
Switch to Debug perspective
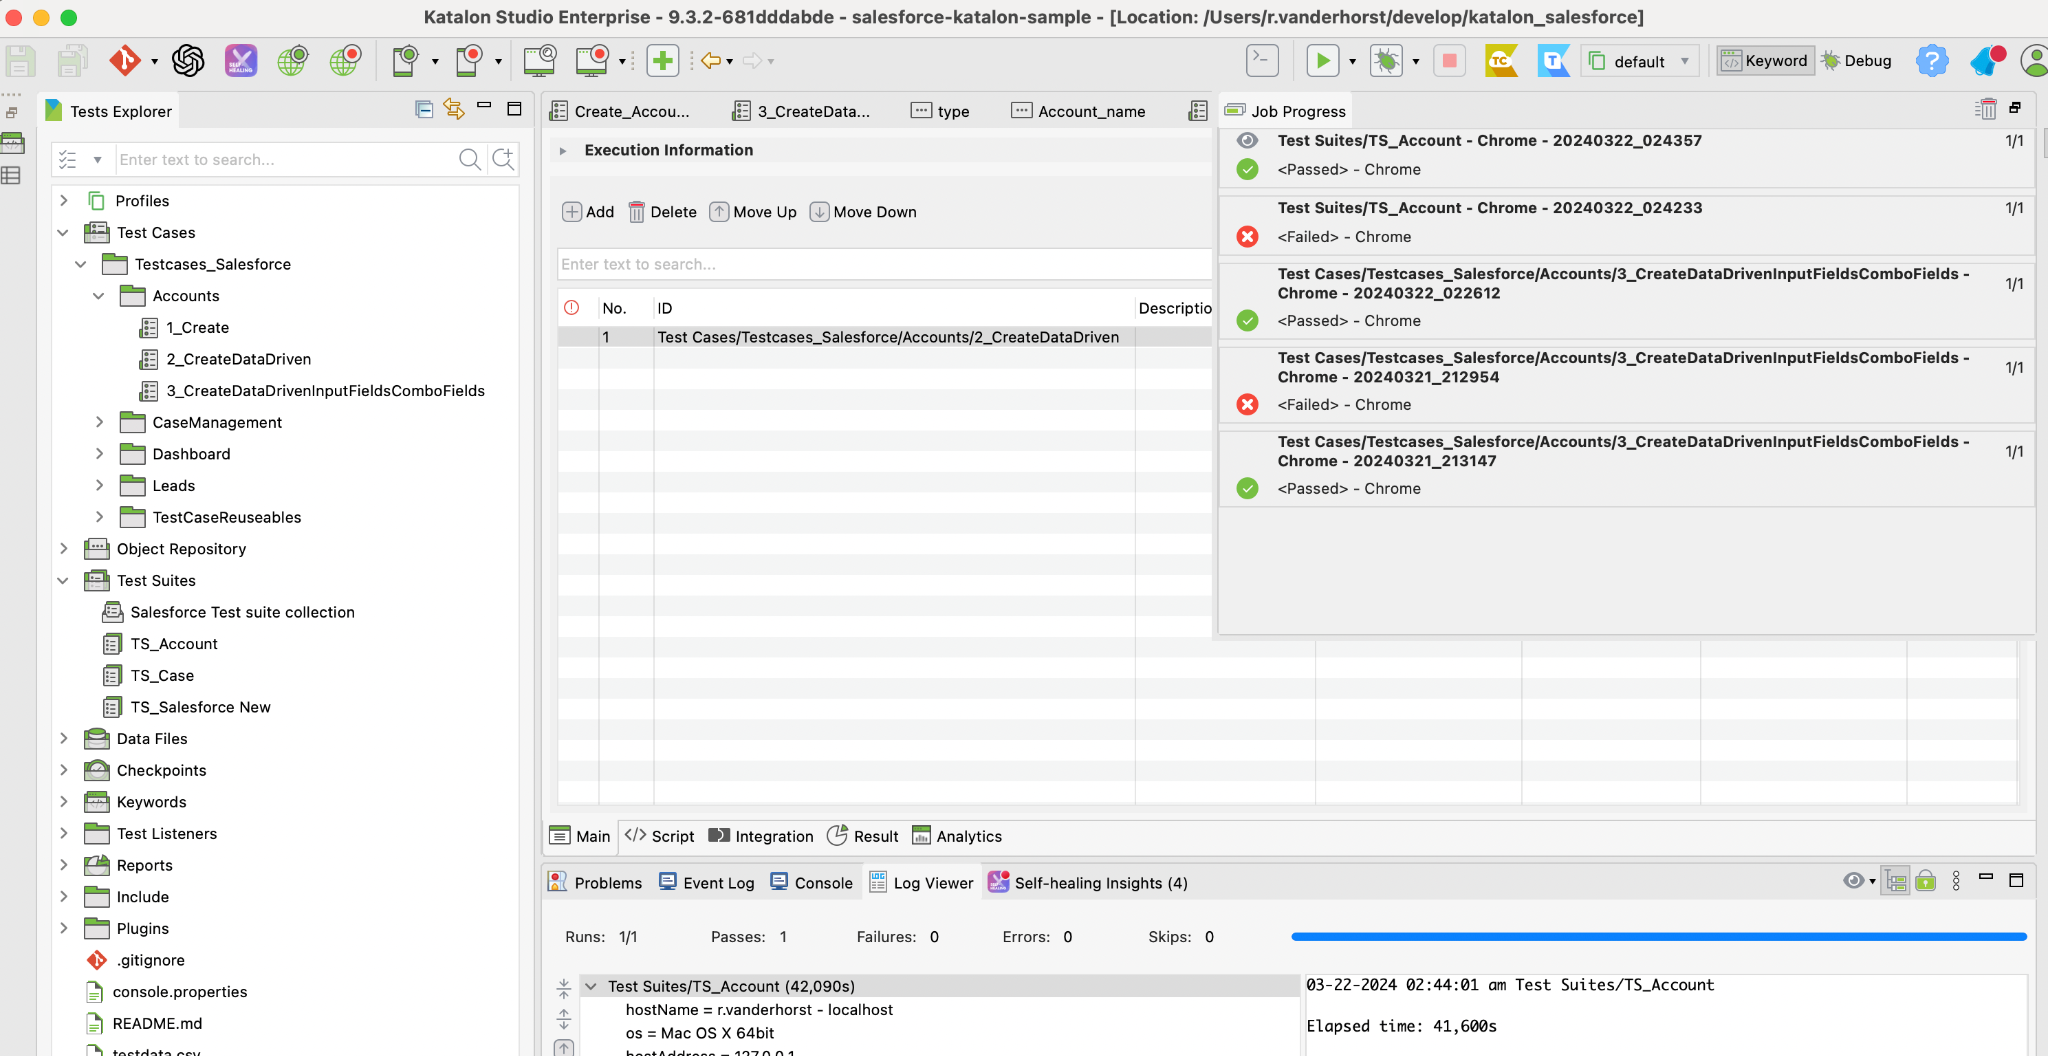point(1857,61)
